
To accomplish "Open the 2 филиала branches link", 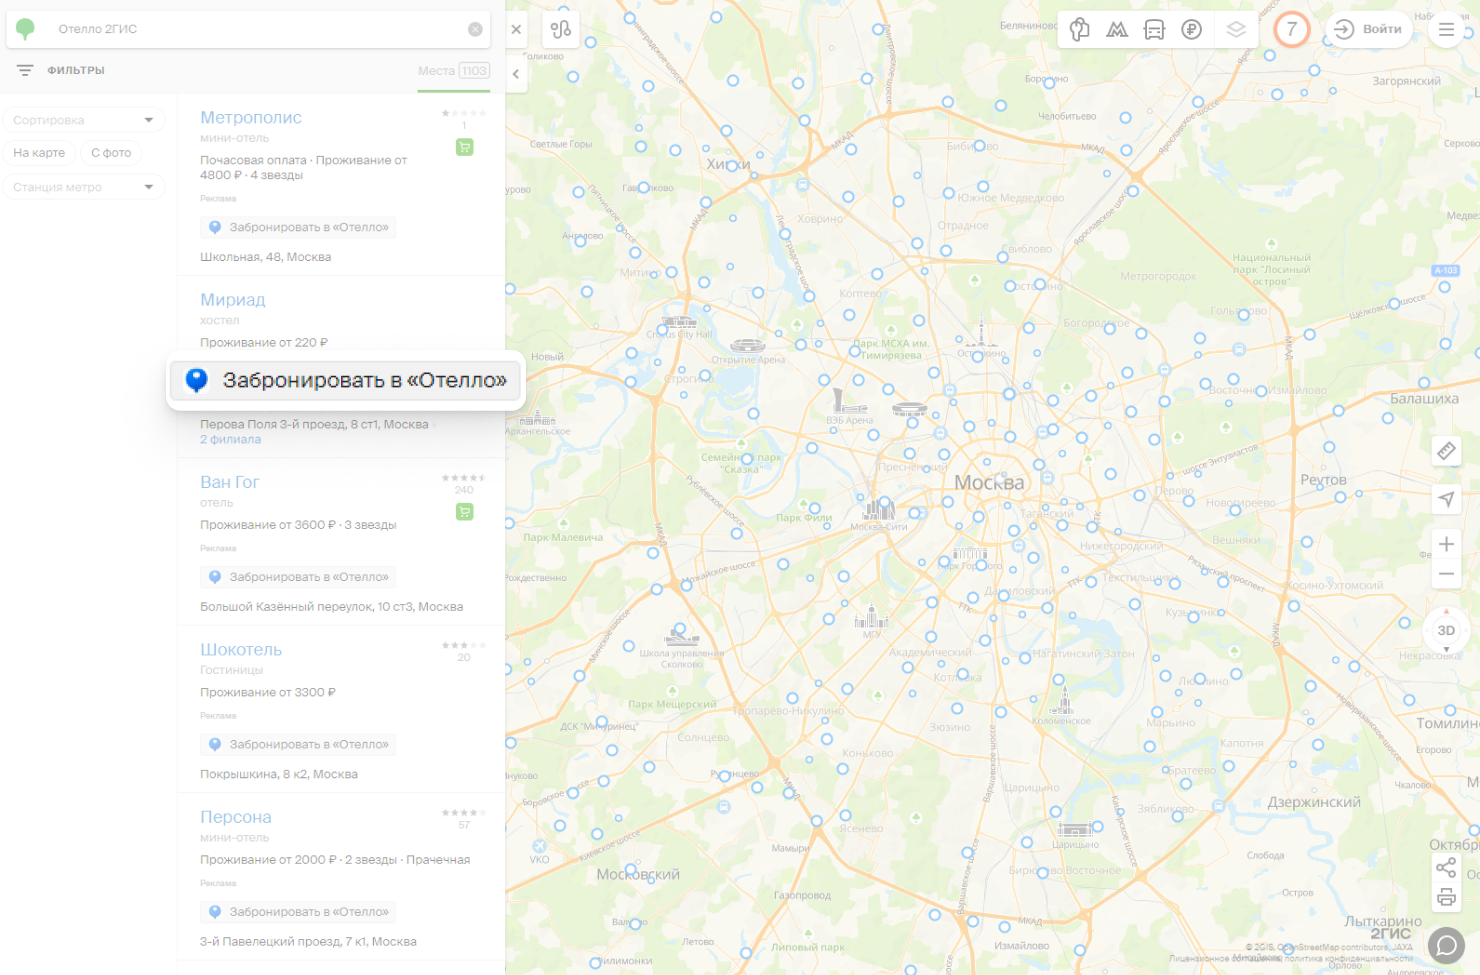I will 230,440.
